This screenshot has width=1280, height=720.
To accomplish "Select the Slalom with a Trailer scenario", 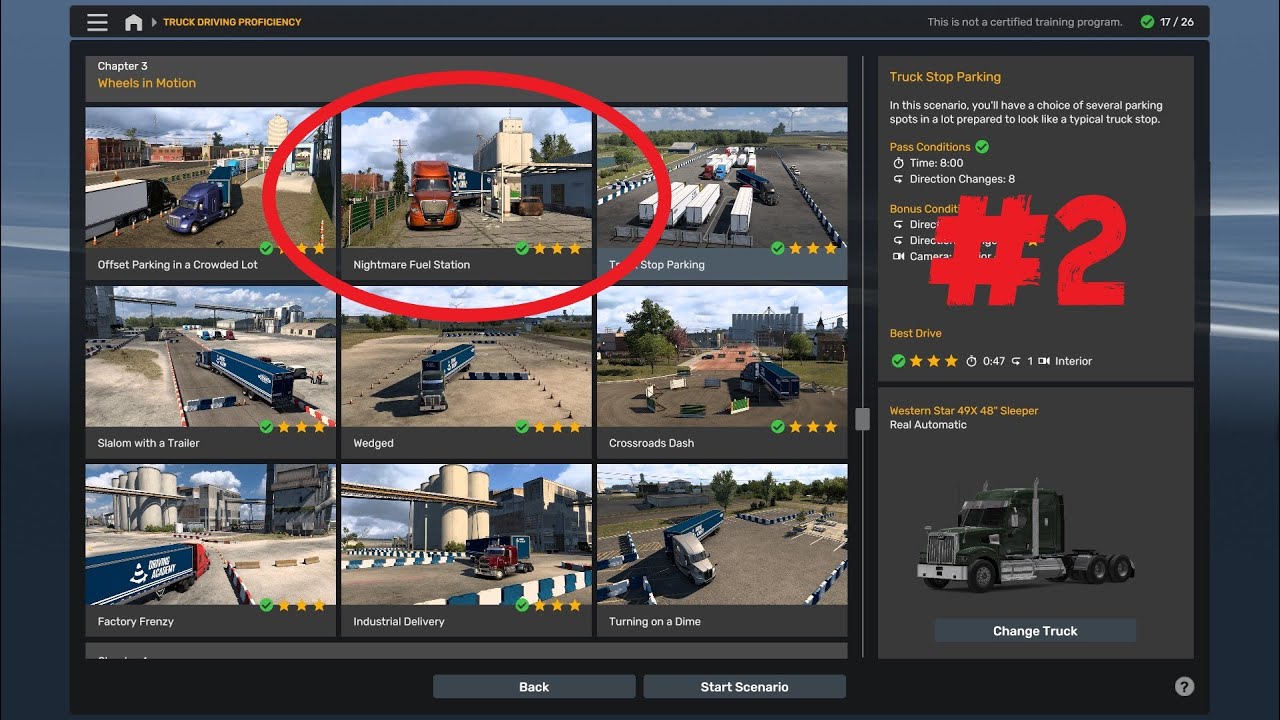I will pos(210,372).
